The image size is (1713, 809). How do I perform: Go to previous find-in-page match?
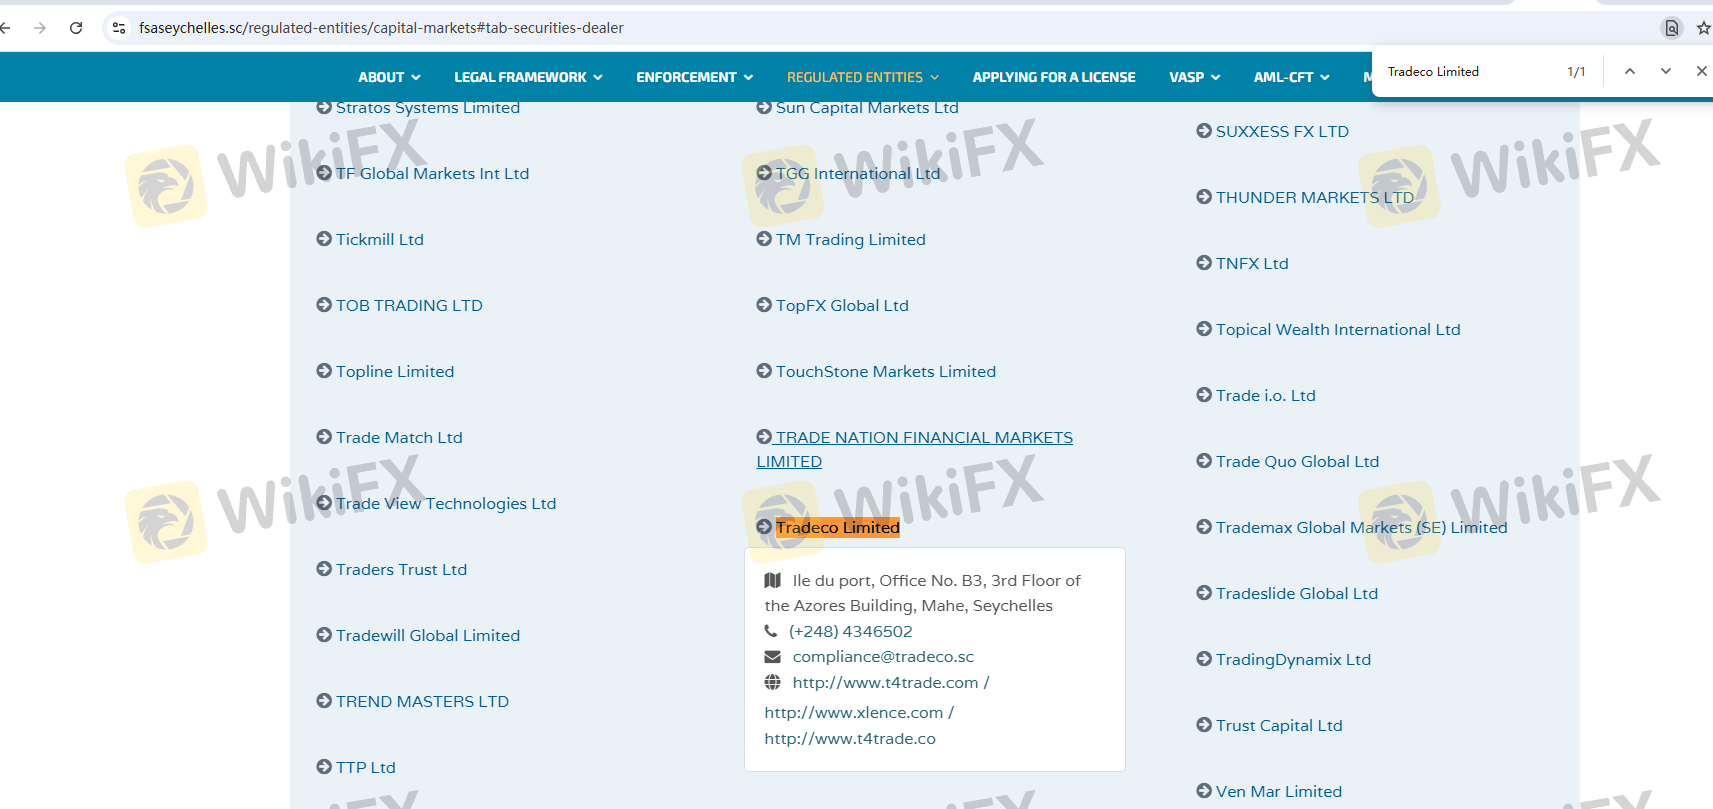[1630, 71]
